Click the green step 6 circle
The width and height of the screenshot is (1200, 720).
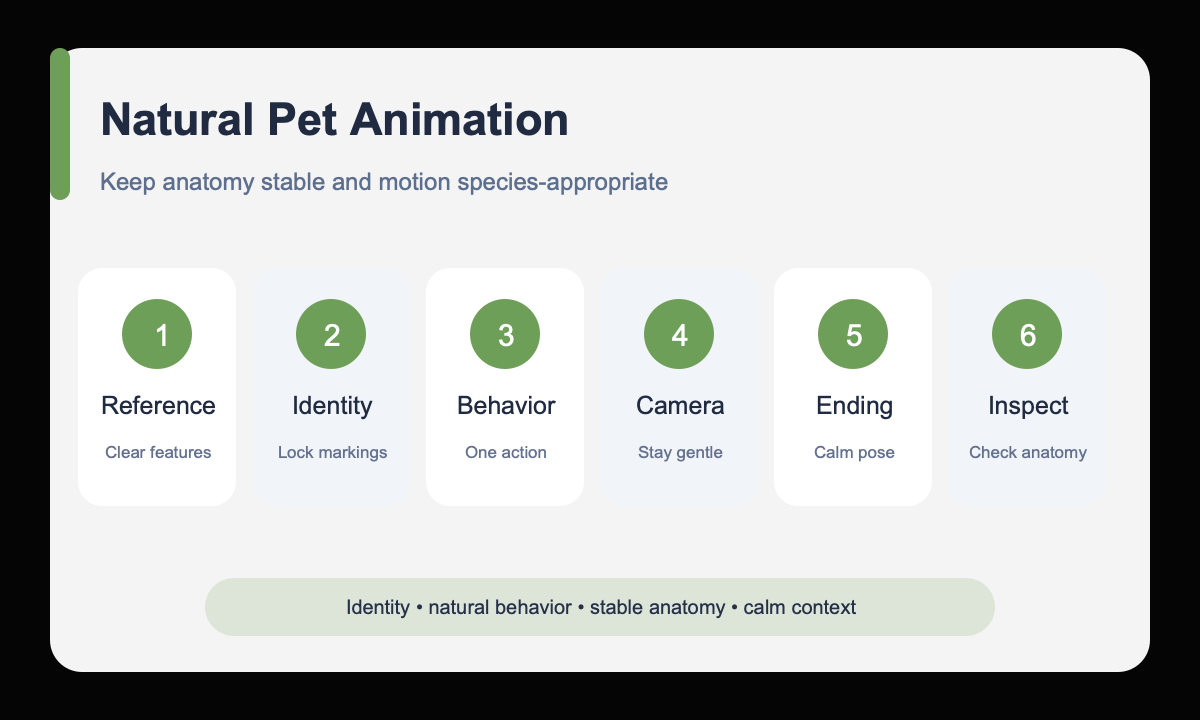click(x=1027, y=335)
